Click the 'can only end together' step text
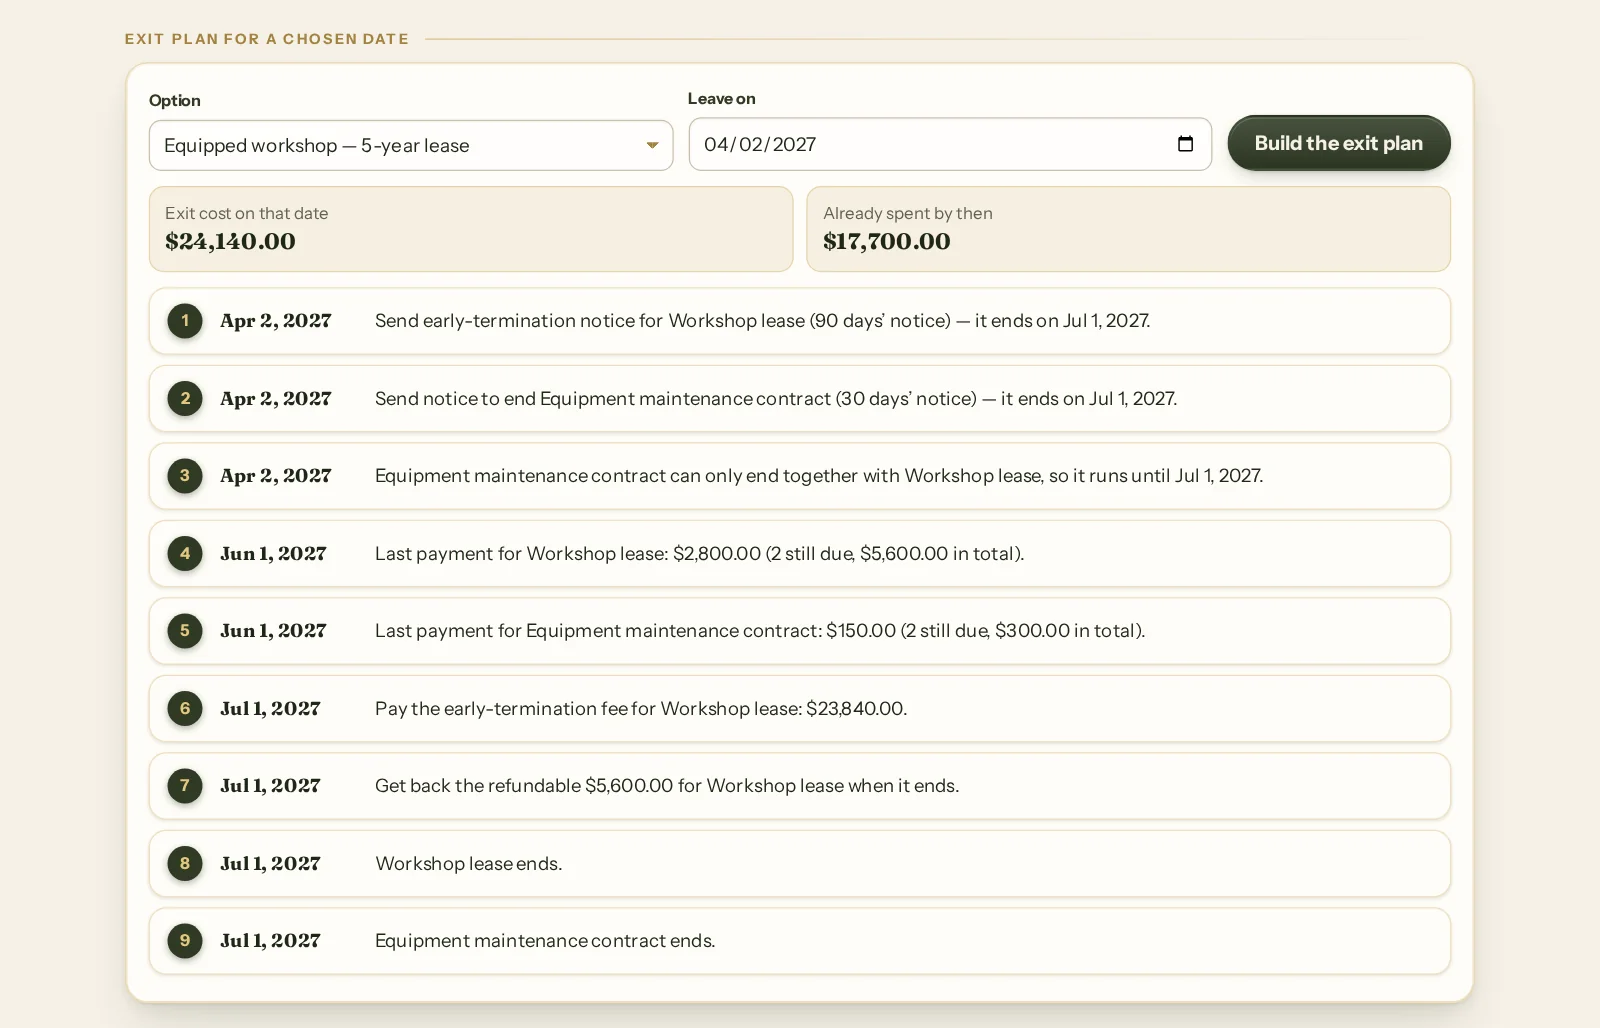 click(x=819, y=476)
